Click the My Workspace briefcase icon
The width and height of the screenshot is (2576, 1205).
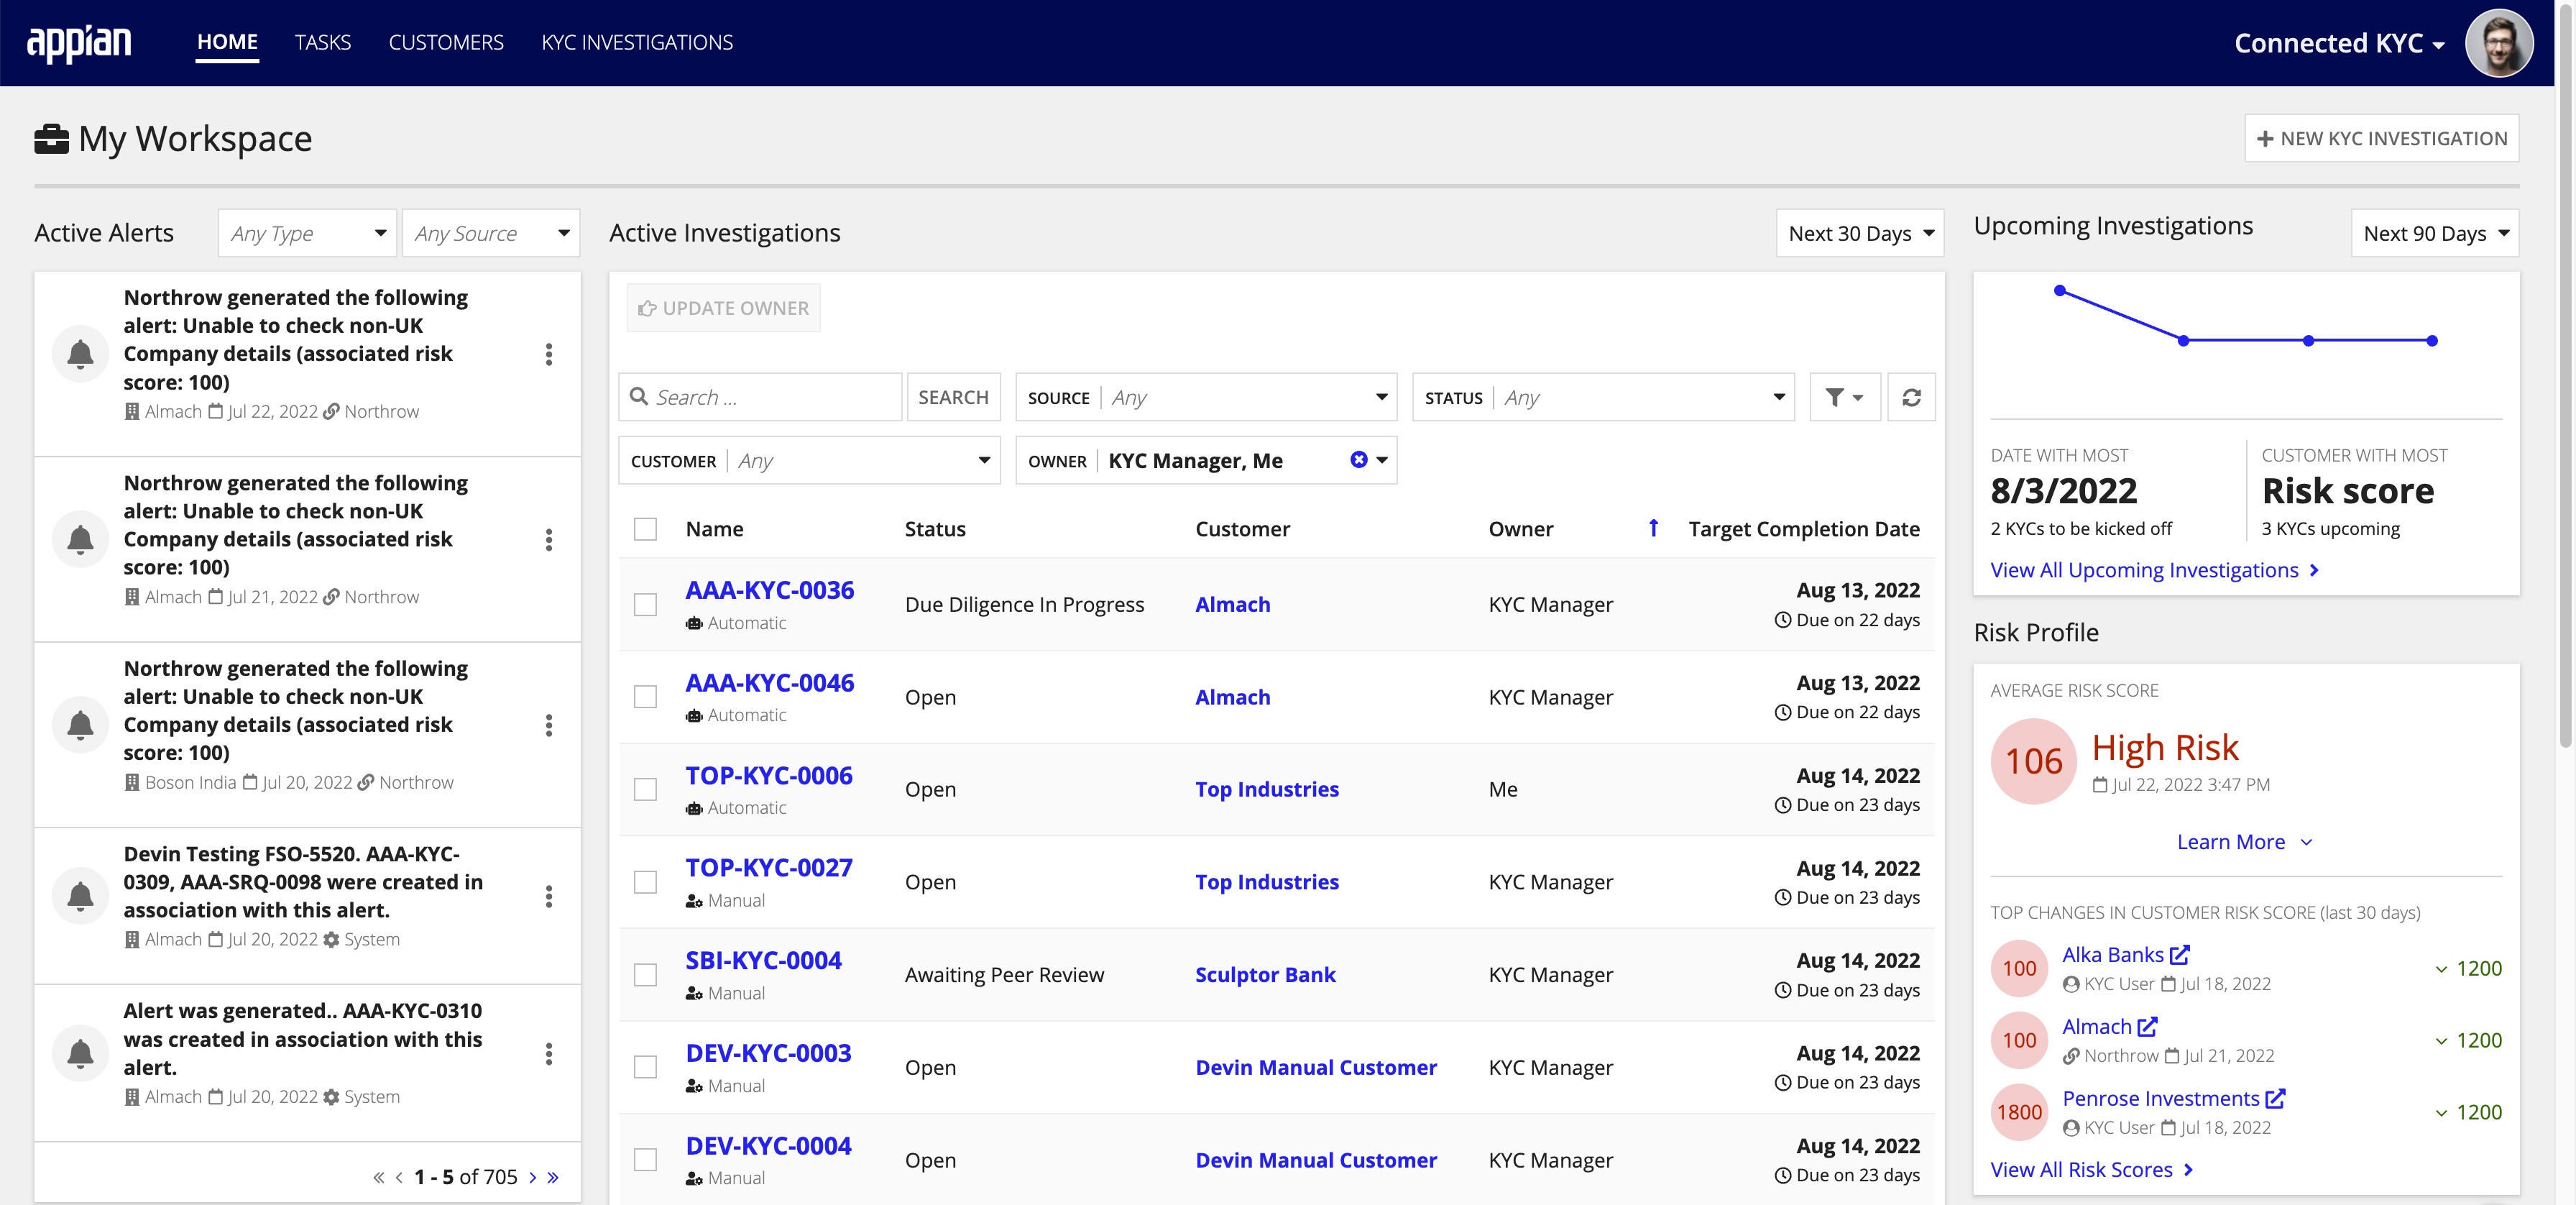point(51,138)
